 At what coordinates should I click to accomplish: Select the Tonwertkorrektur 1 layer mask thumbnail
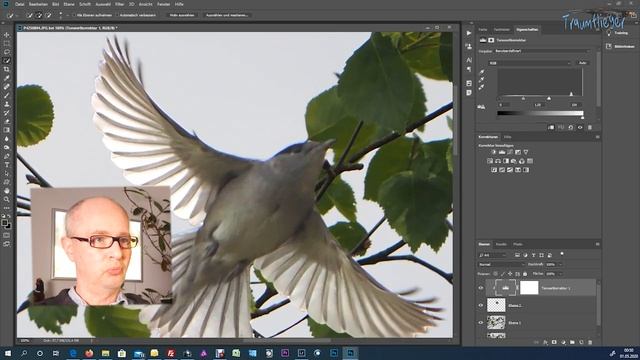click(529, 288)
